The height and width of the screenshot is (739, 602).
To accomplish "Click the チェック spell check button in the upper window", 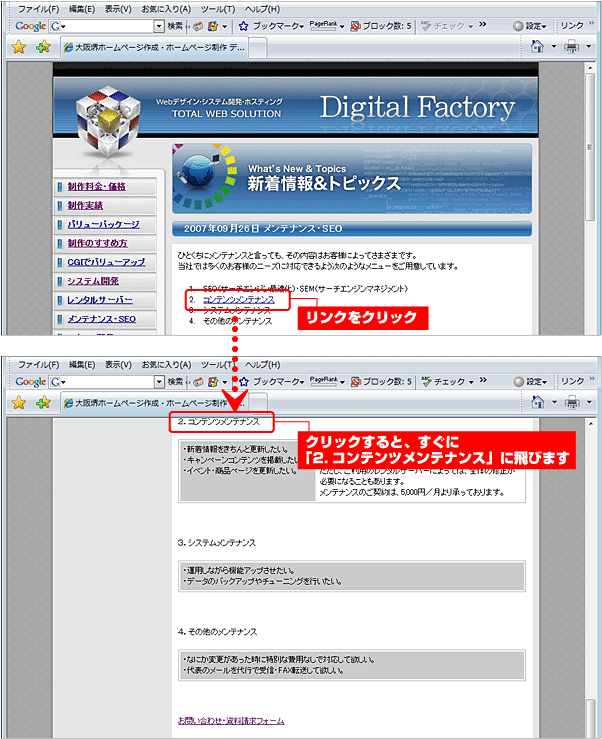I will tap(447, 26).
